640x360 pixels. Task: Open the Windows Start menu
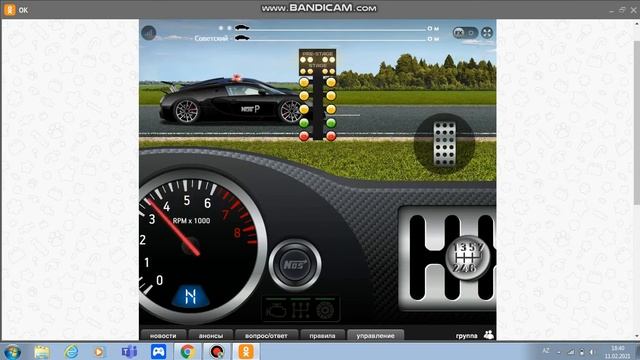point(12,351)
